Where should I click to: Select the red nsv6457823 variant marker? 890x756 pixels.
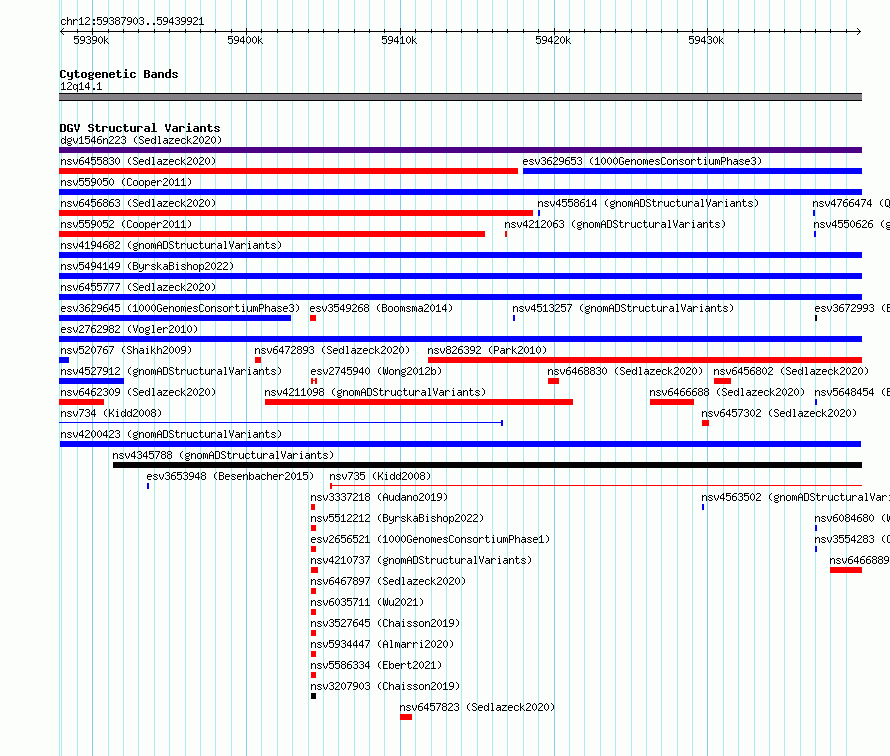click(x=406, y=717)
